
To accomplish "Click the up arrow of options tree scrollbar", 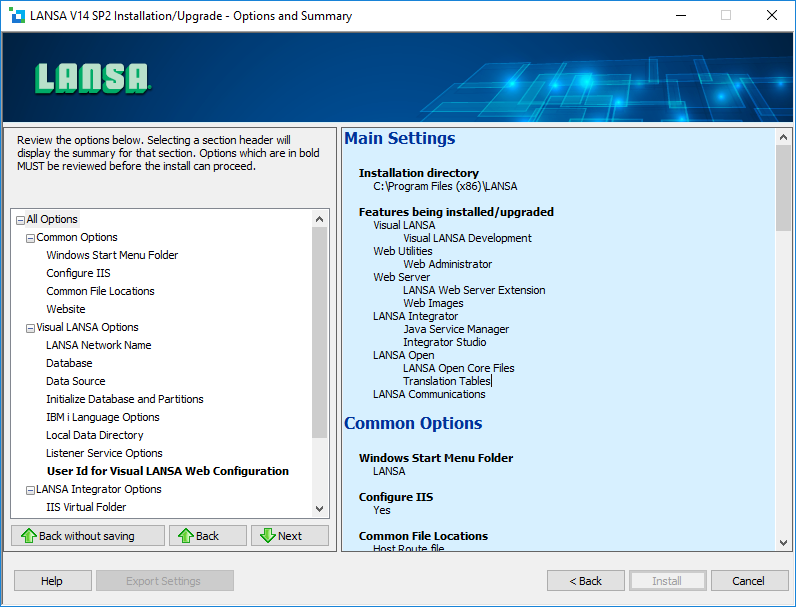I will pos(319,219).
